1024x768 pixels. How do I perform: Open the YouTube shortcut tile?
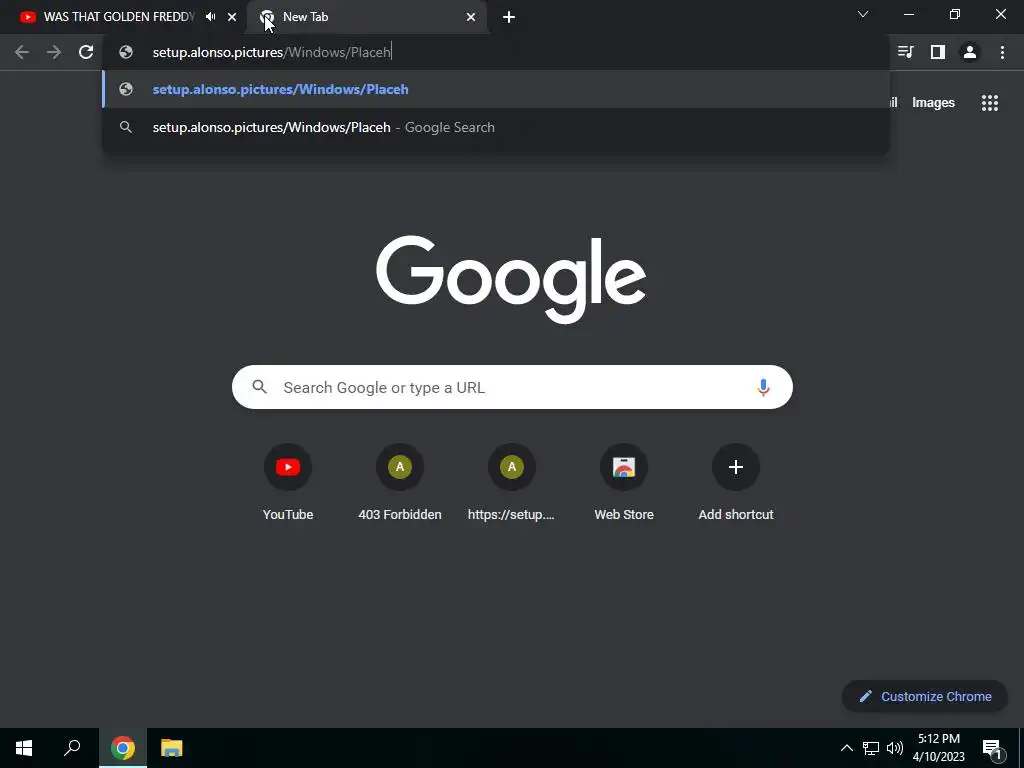click(288, 483)
